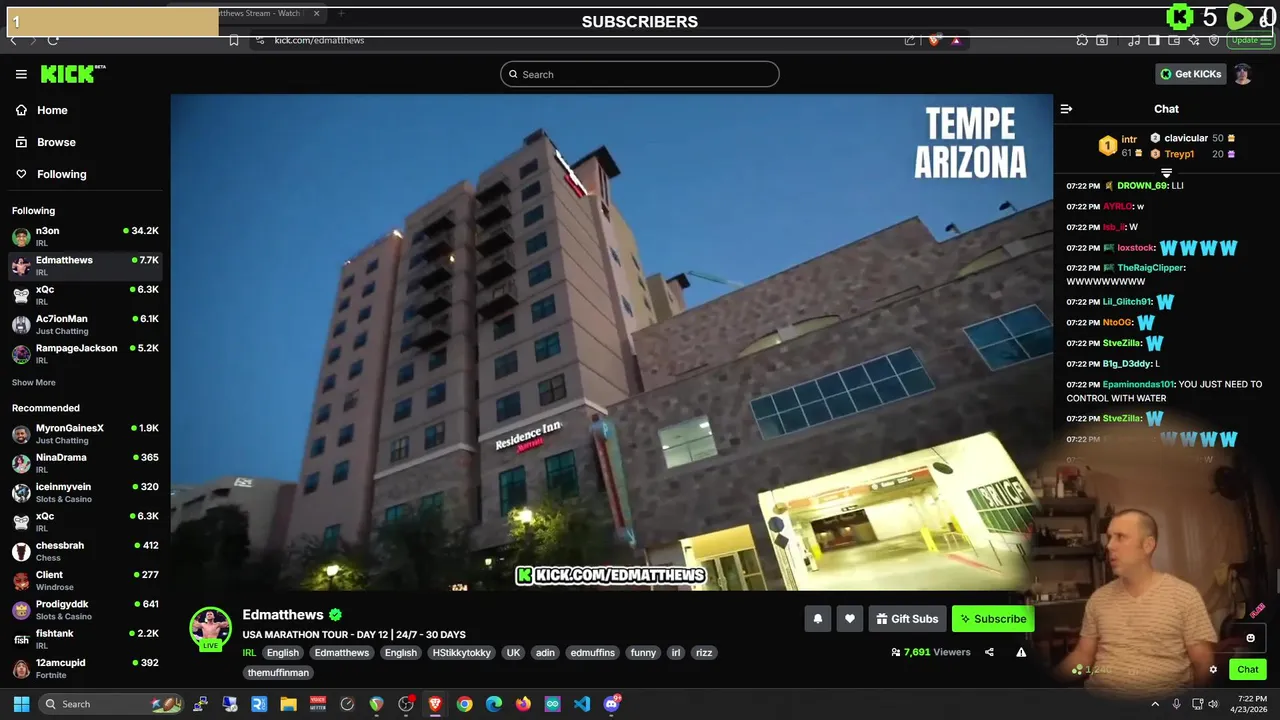Open the emoji picker in chat
1280x720 pixels.
point(1250,638)
